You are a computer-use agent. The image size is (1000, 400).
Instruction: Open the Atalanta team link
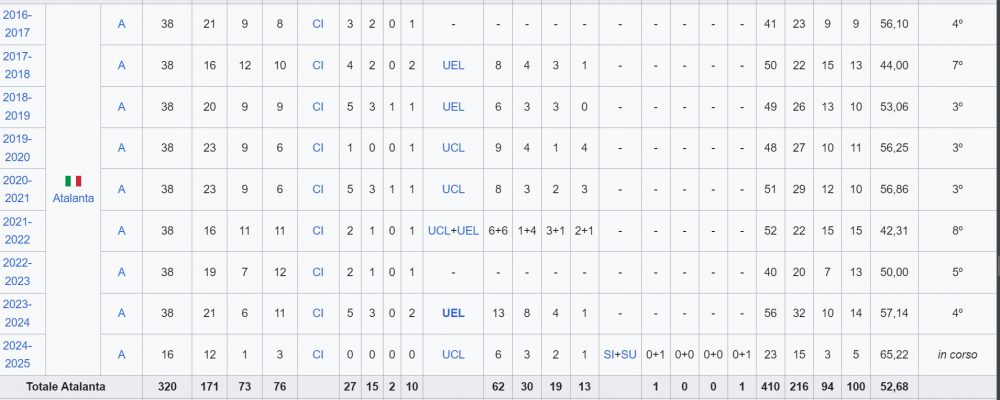73,198
